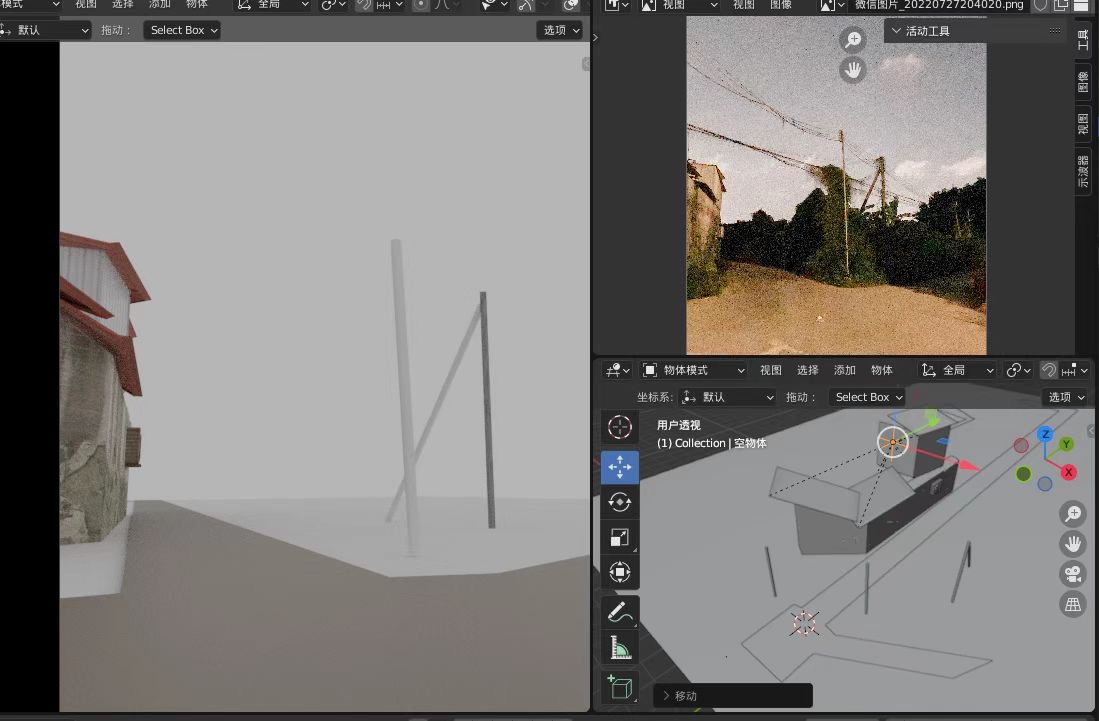
Task: Select the Scale tool
Action: pyautogui.click(x=620, y=538)
